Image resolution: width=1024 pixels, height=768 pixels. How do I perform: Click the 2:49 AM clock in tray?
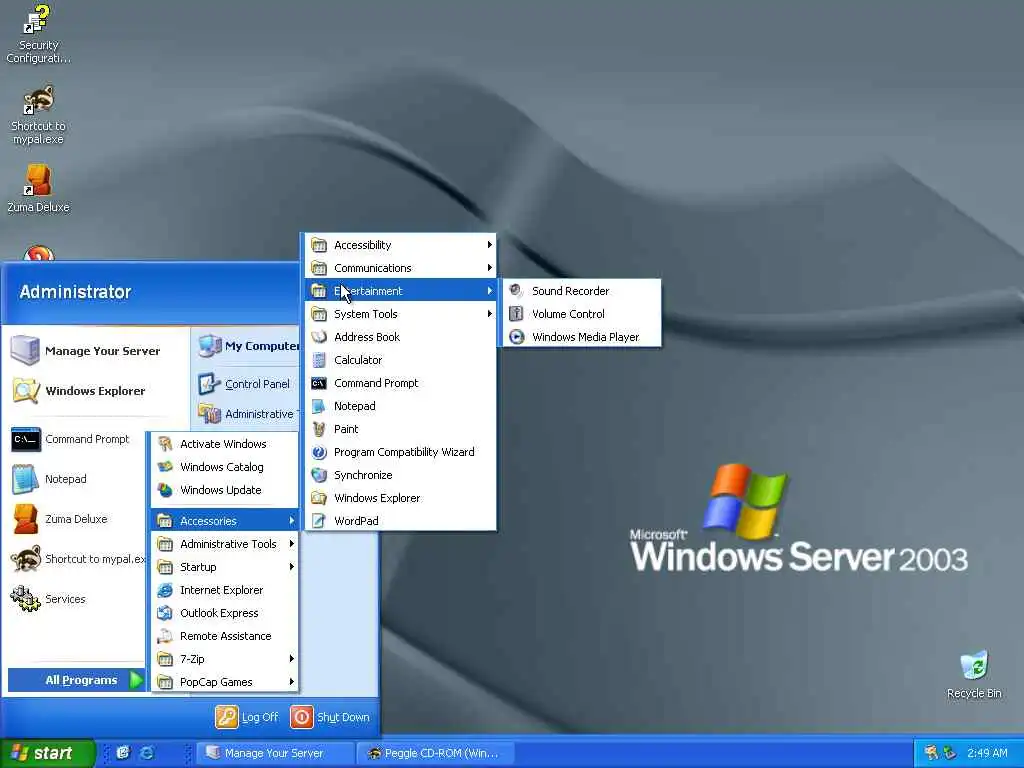click(x=987, y=753)
